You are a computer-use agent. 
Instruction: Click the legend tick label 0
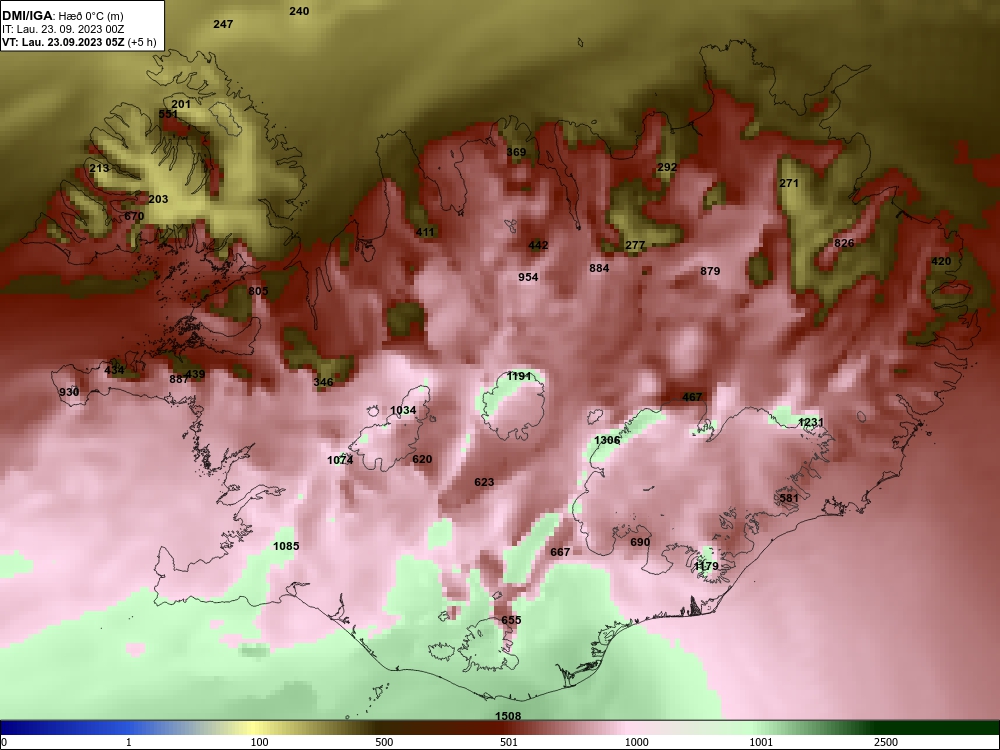(4, 742)
